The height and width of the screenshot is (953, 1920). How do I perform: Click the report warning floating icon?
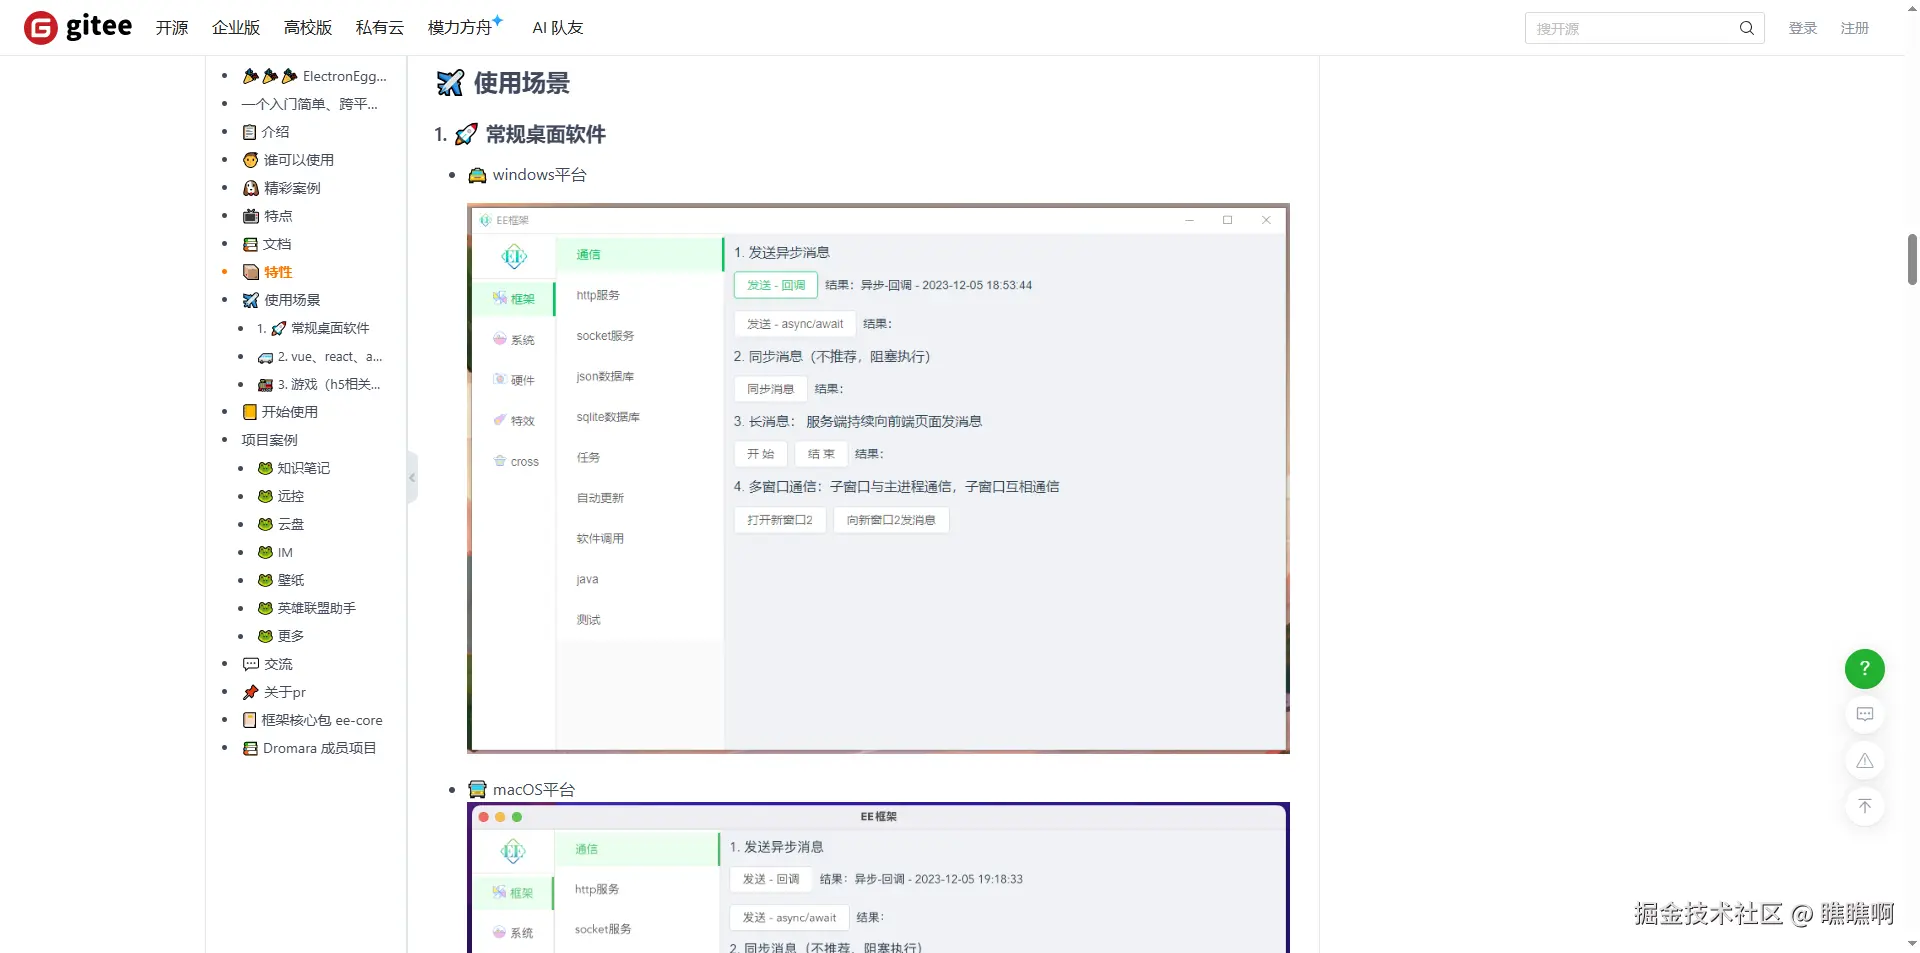coord(1864,760)
